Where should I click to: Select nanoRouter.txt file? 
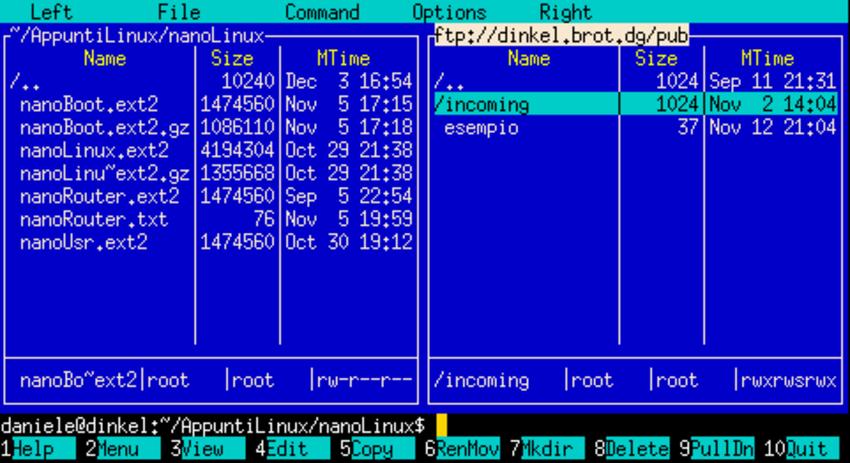pyautogui.click(x=94, y=219)
